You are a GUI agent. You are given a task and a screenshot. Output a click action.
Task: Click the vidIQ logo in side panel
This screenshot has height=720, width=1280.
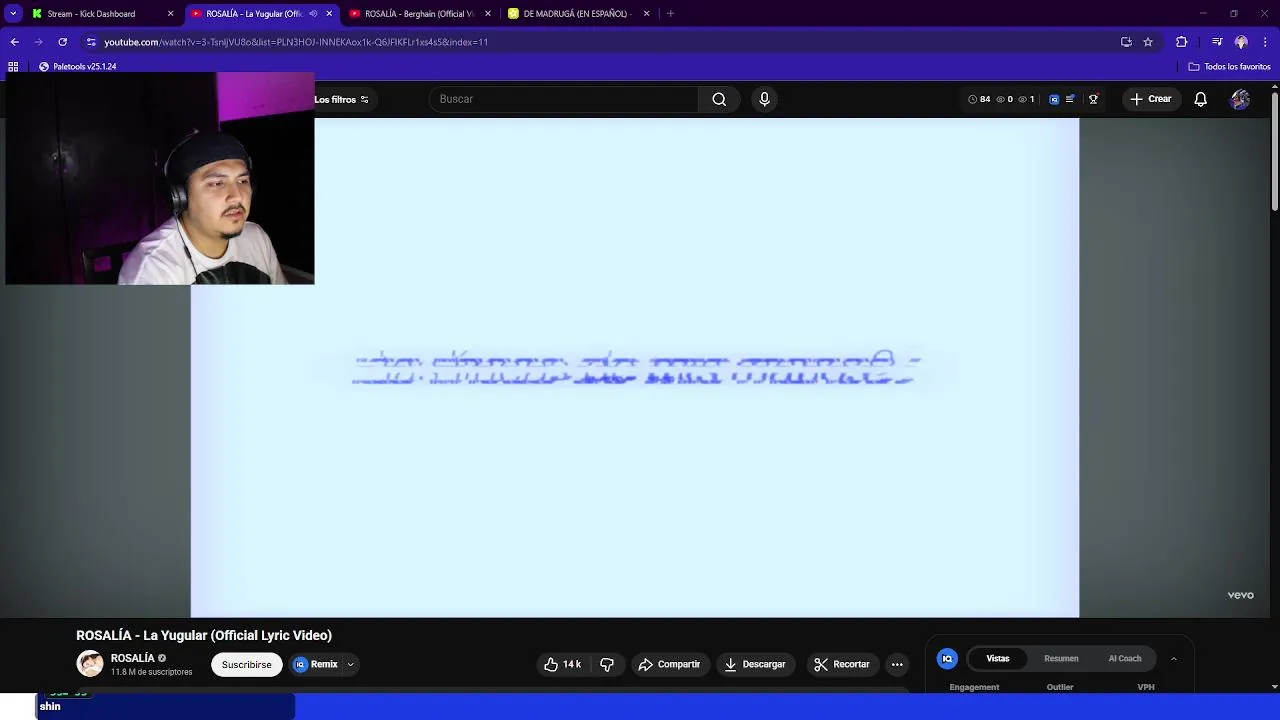(947, 658)
